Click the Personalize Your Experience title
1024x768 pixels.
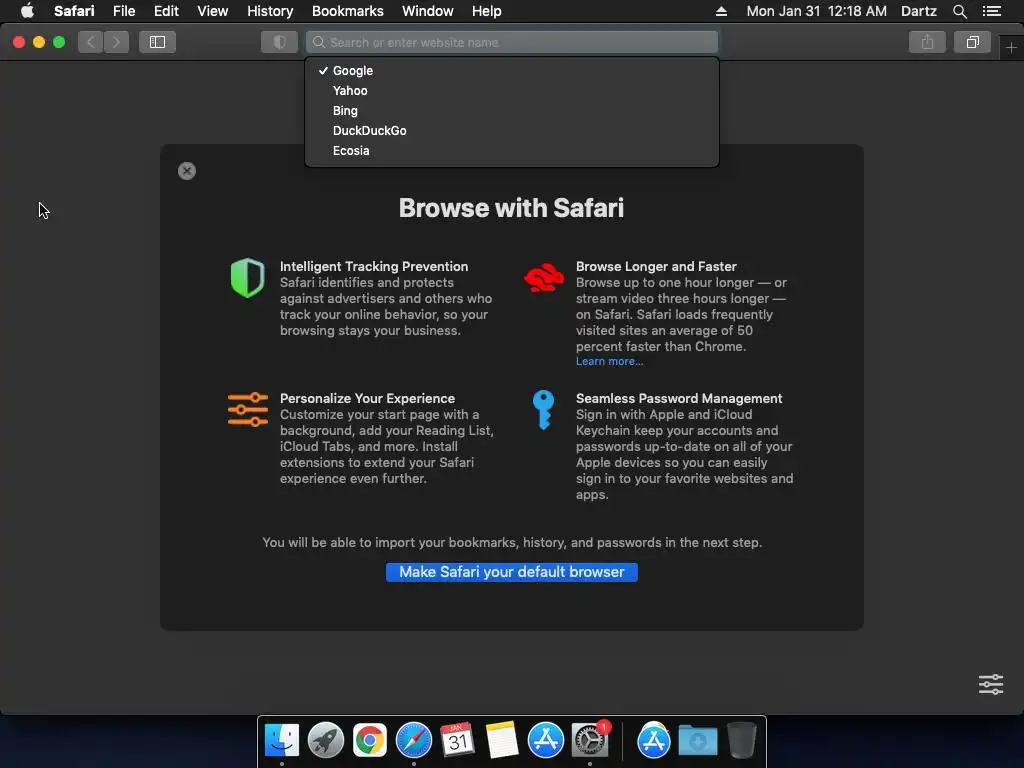click(368, 398)
